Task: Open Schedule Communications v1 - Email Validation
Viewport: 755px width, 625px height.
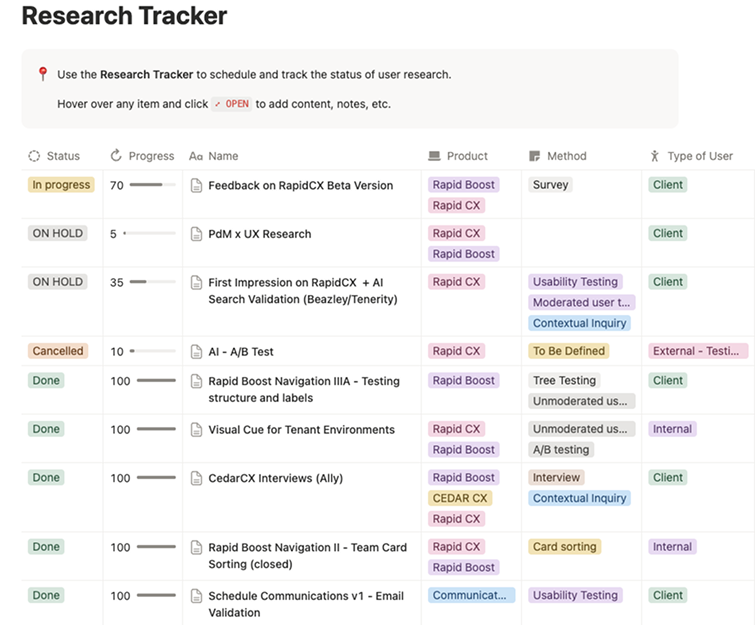Action: 306,604
